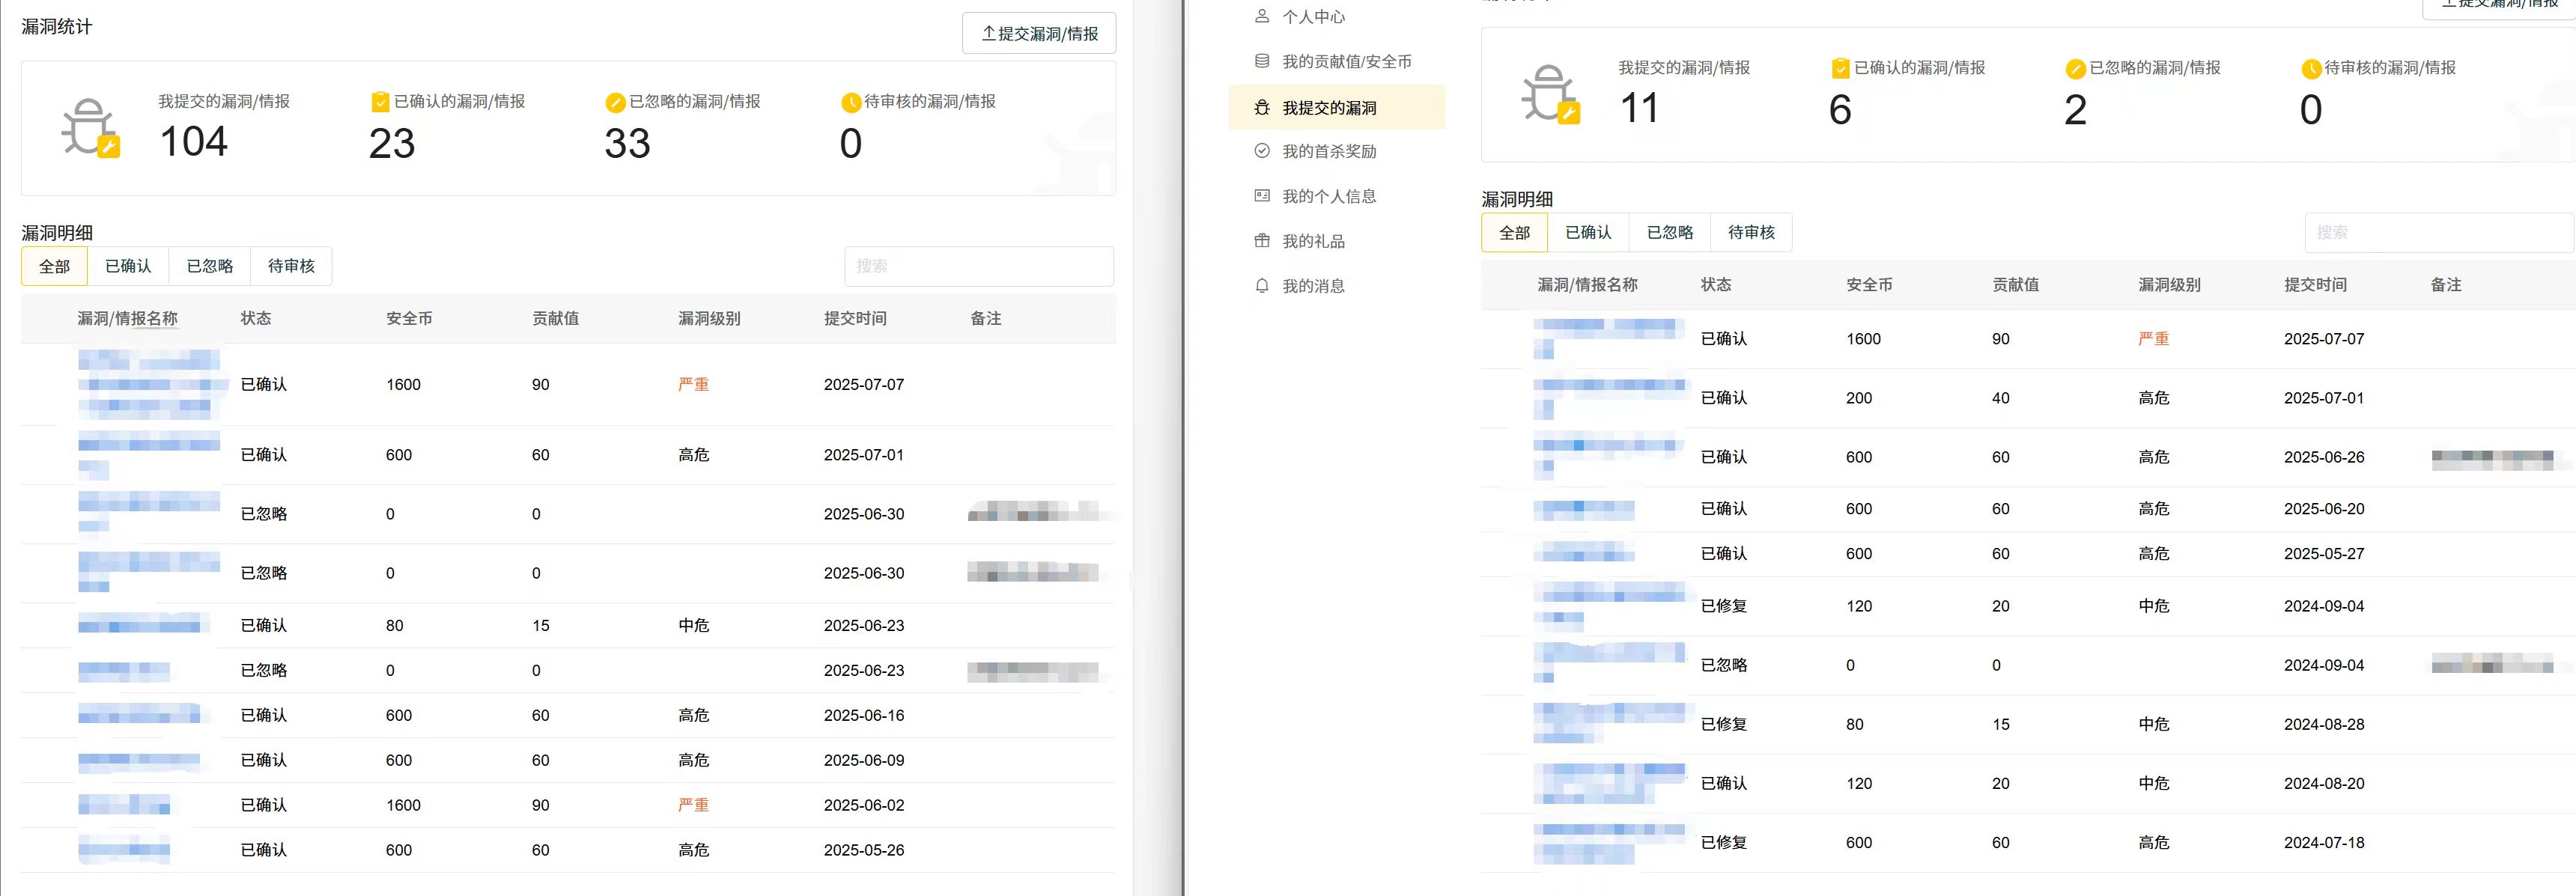Click the bug icon next to 我提交的漏洞
Screen dimensions: 2576x896
point(1262,107)
